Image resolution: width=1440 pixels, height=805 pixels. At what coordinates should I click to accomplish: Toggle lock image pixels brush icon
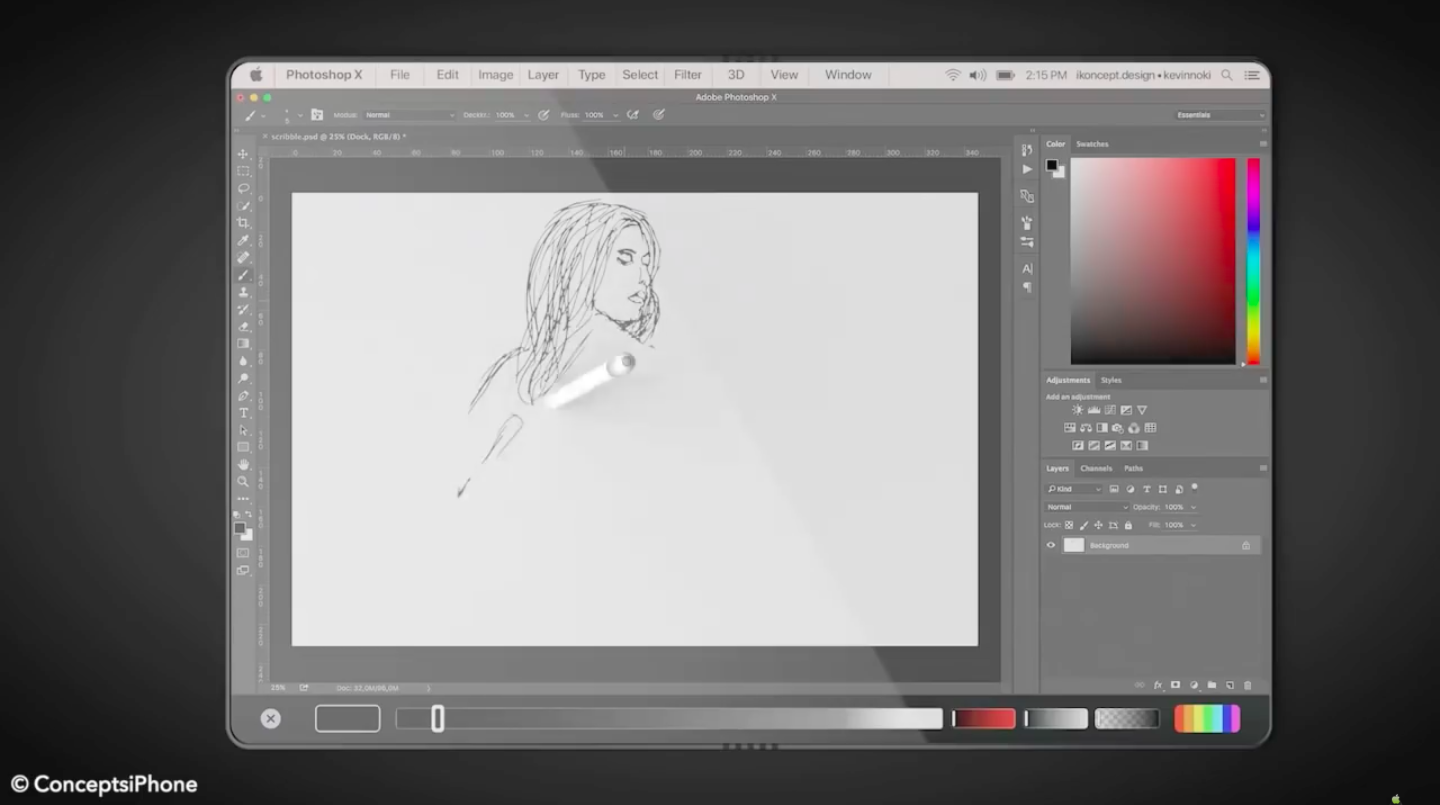tap(1084, 525)
